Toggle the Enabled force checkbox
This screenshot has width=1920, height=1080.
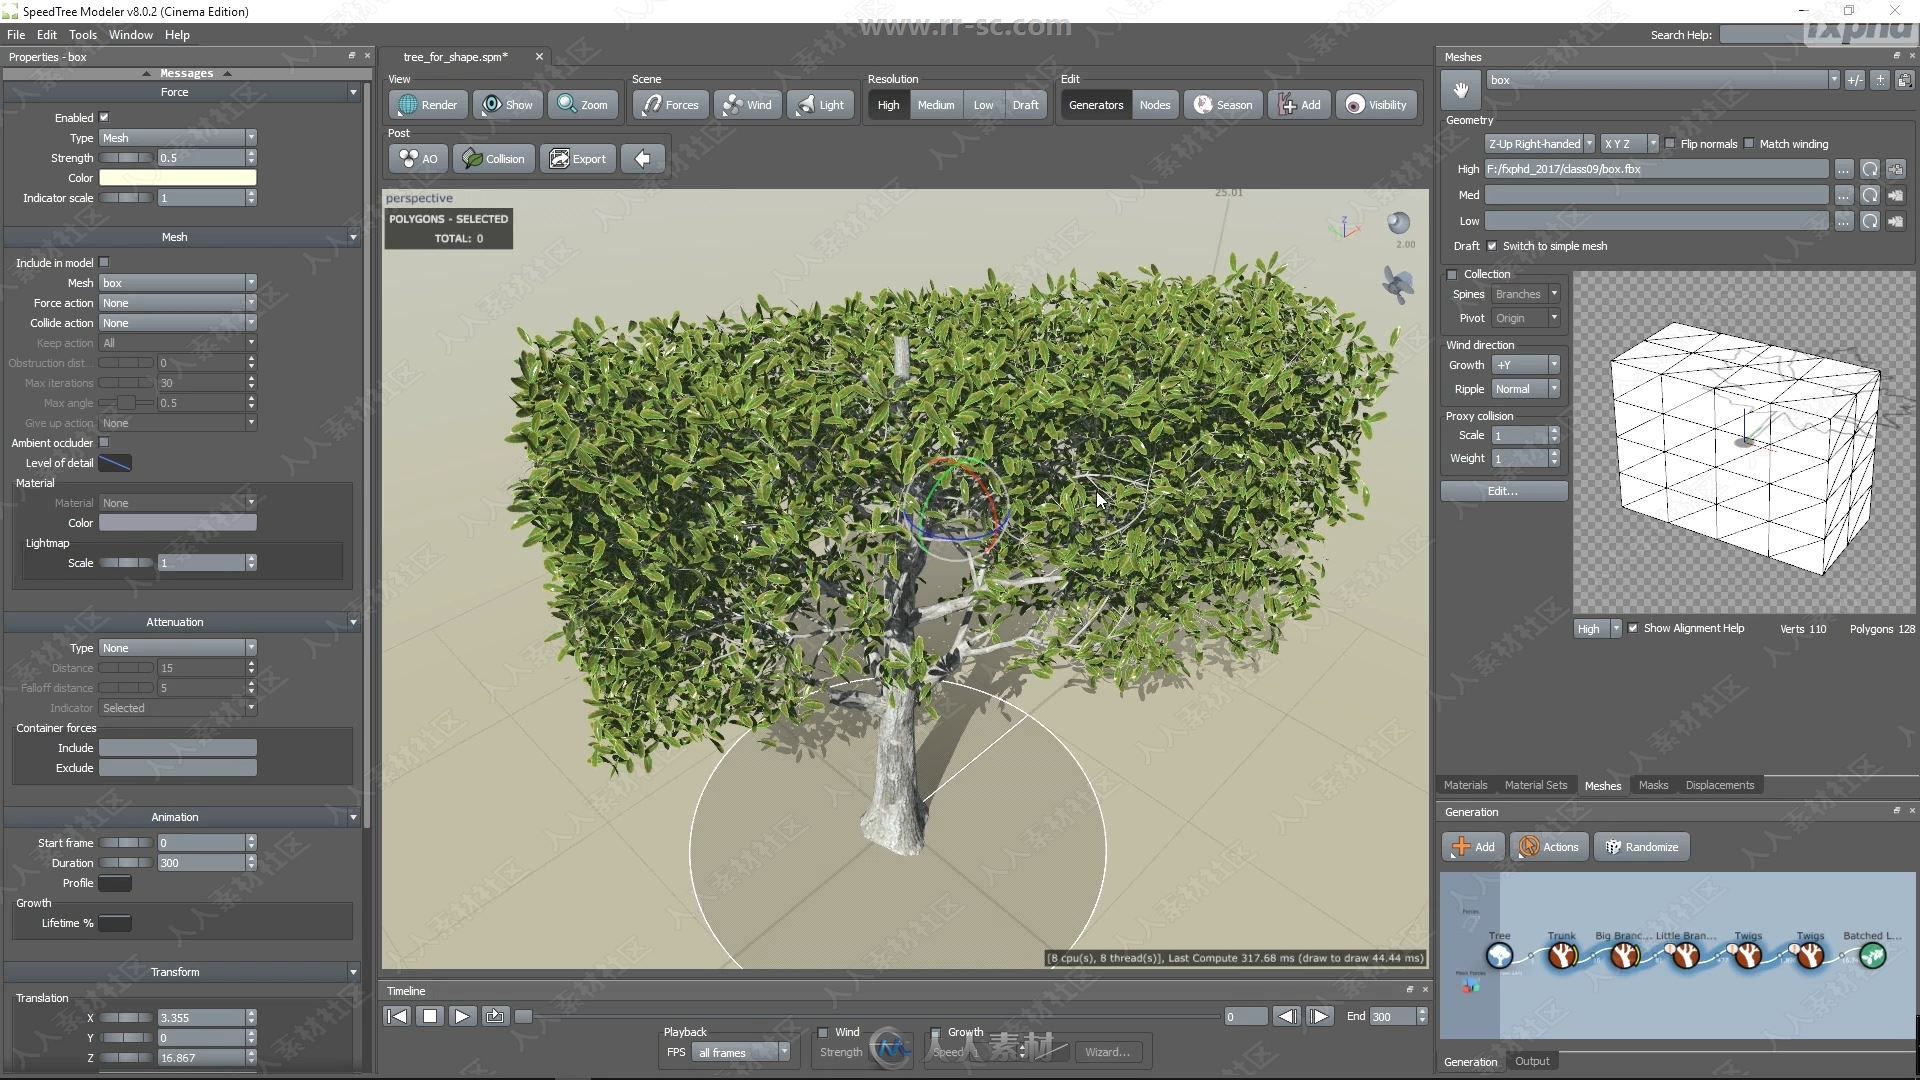(x=105, y=117)
